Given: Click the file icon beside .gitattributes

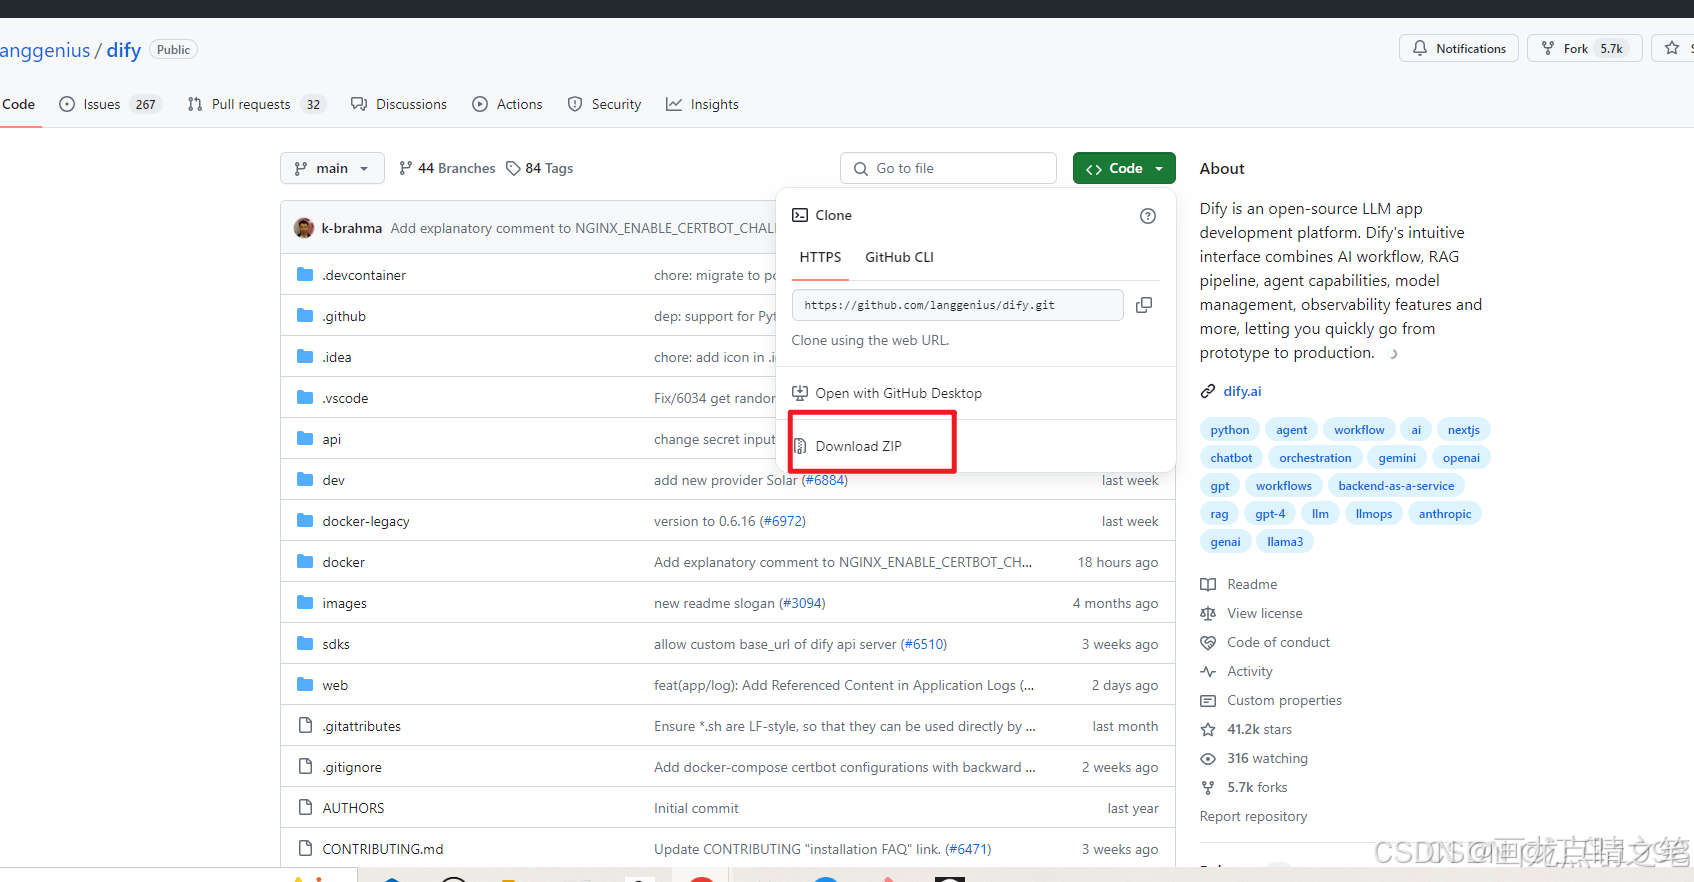Looking at the screenshot, I should coord(305,726).
